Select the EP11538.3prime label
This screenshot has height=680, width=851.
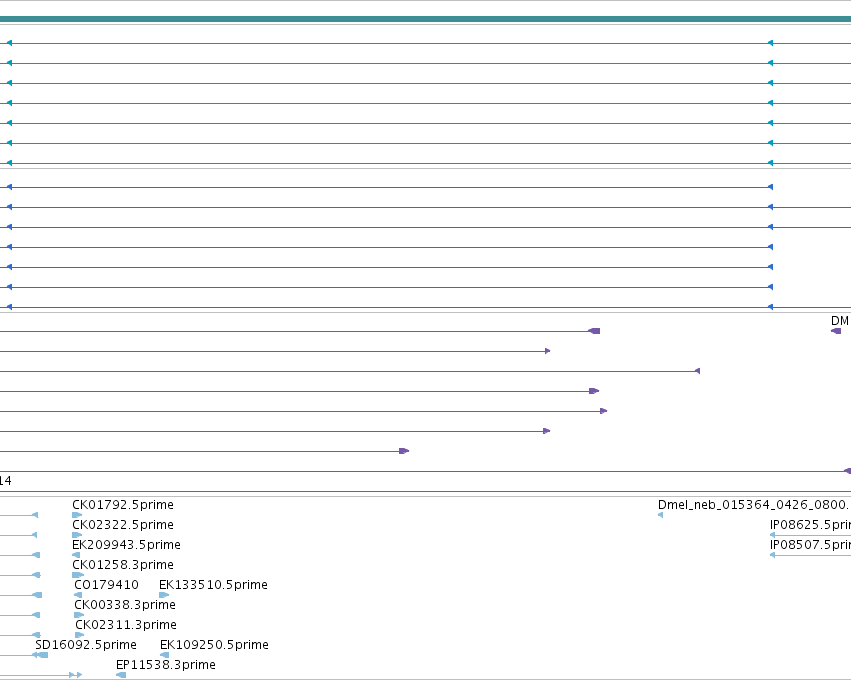click(x=166, y=665)
